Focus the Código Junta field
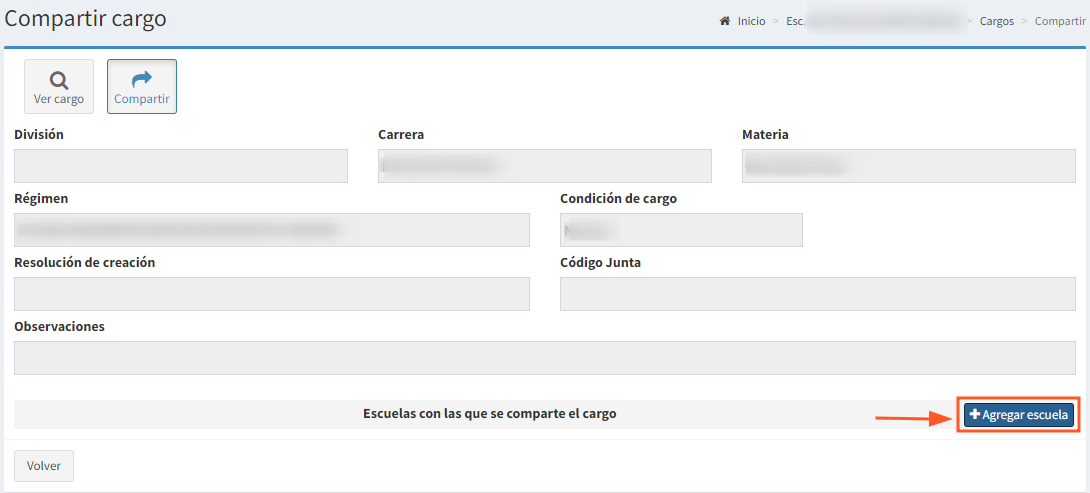This screenshot has width=1090, height=493. click(x=818, y=294)
